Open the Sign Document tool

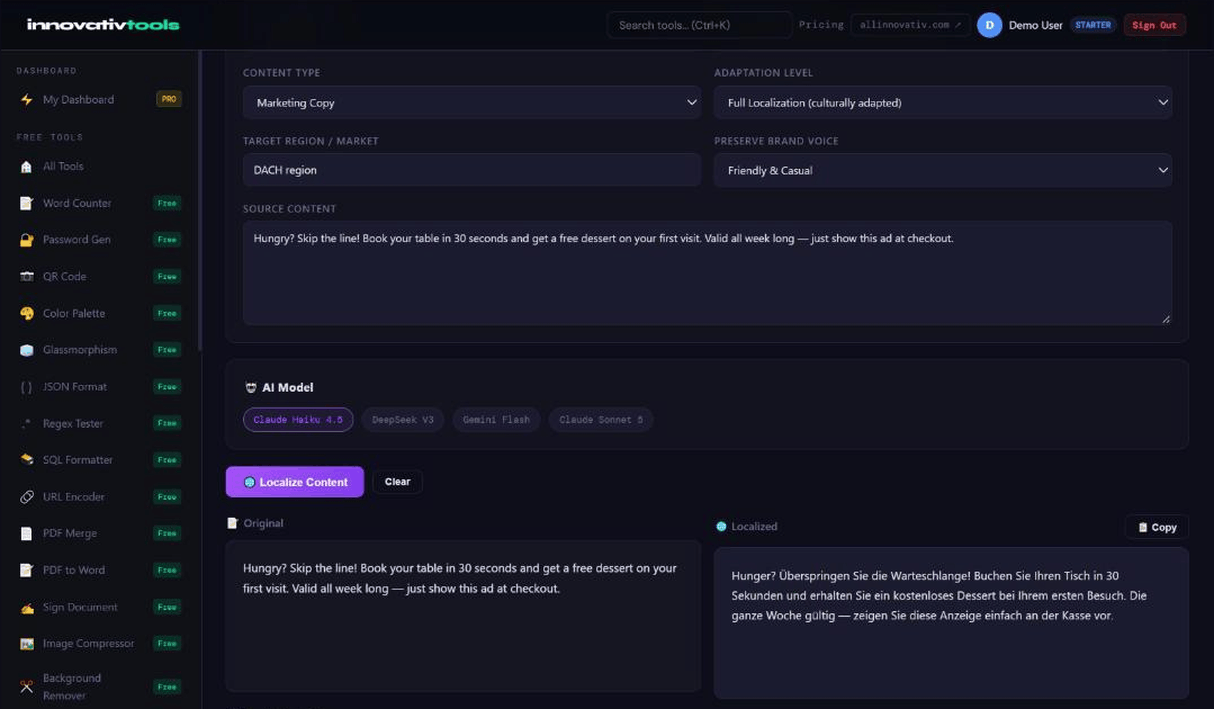coord(100,607)
